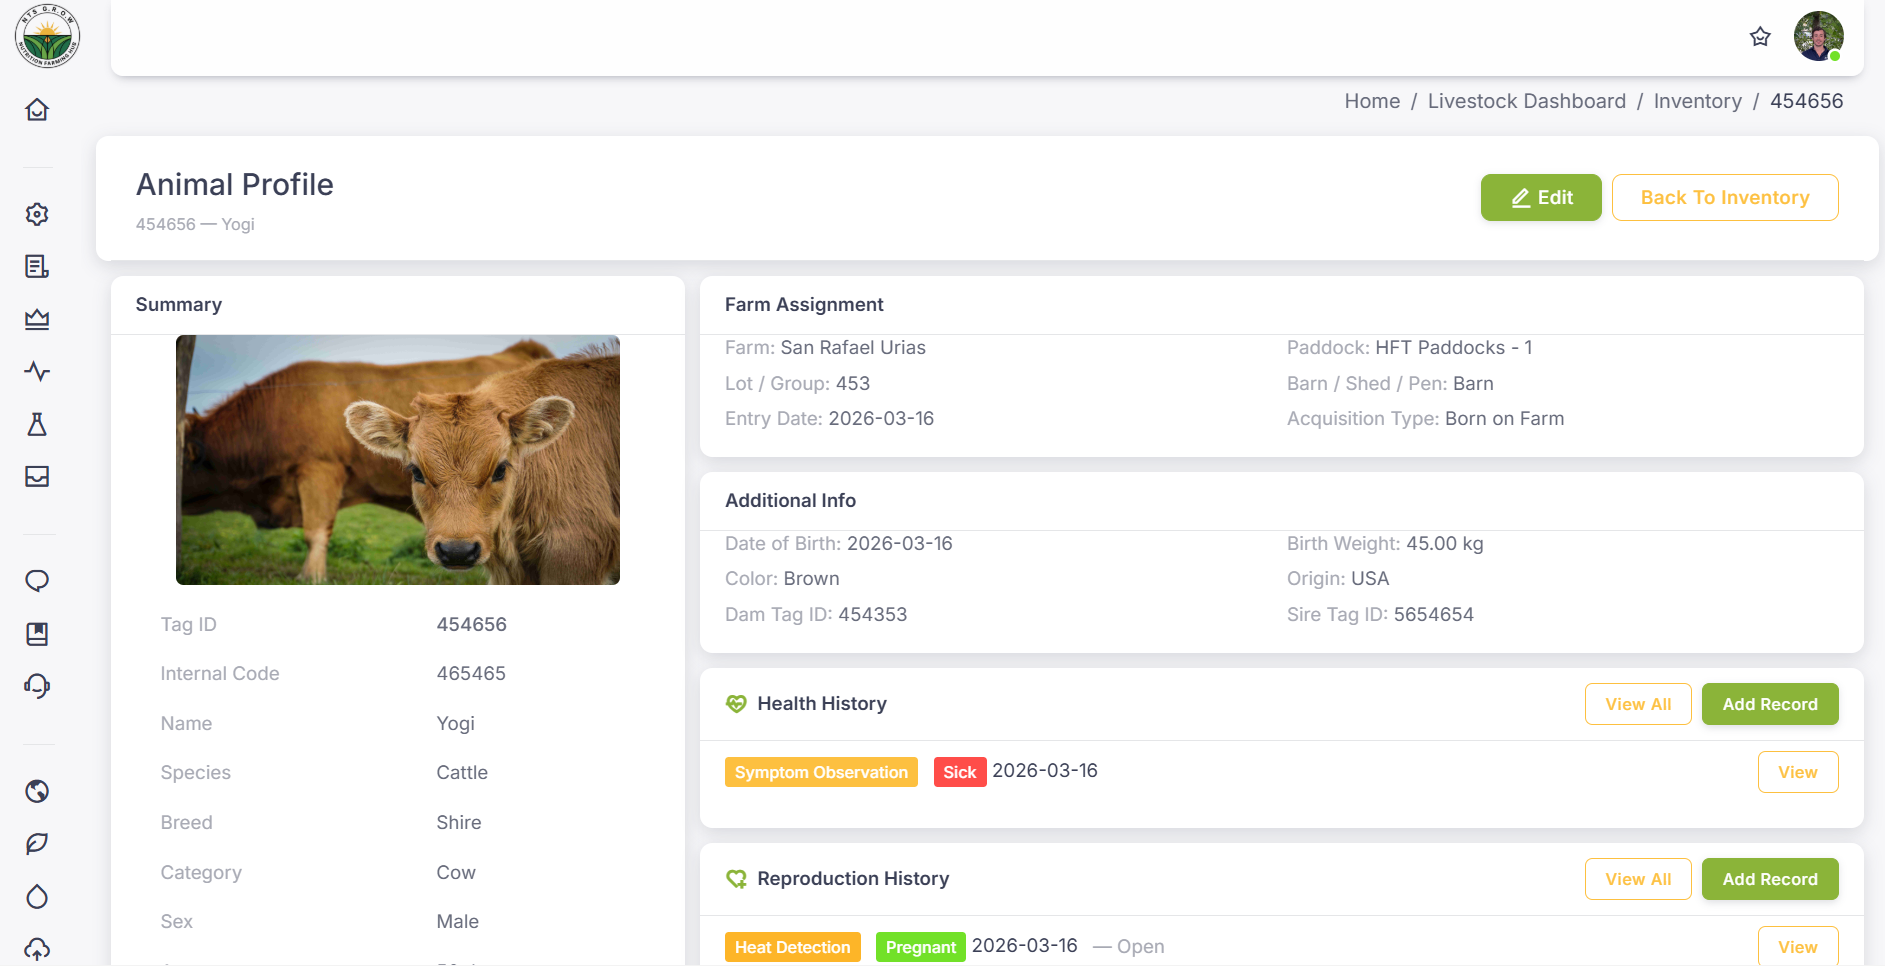Viewport: 1885px width, 966px height.
Task: Click the green Pregnant badge
Action: point(920,947)
